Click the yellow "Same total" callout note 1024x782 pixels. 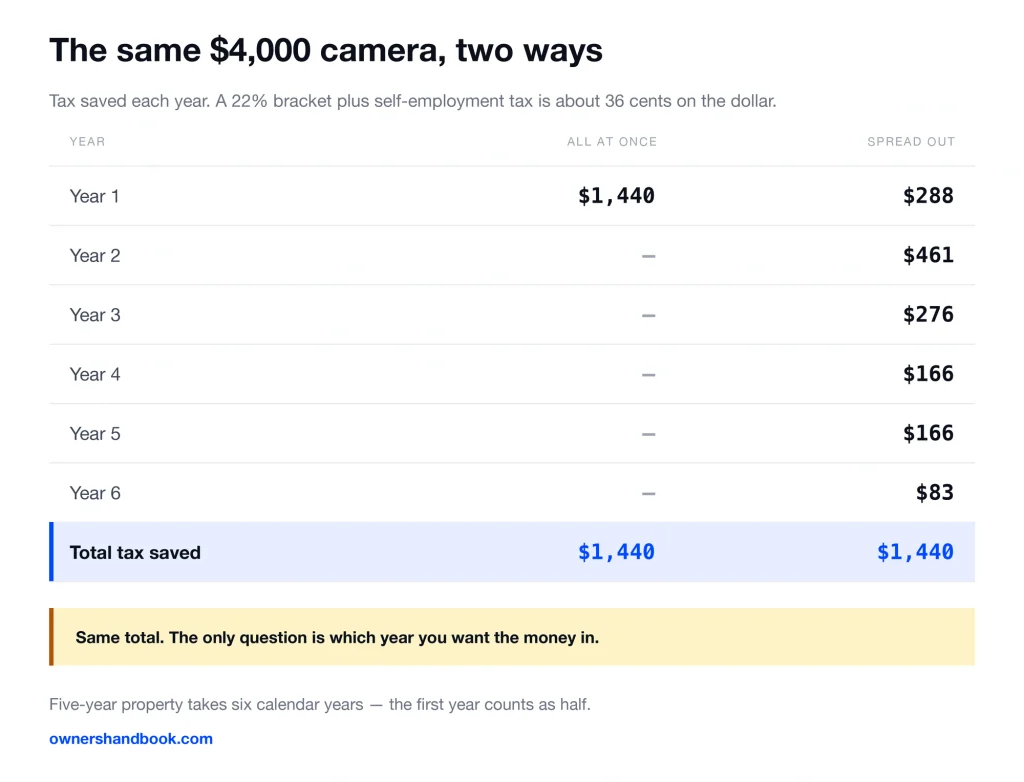[x=512, y=637]
